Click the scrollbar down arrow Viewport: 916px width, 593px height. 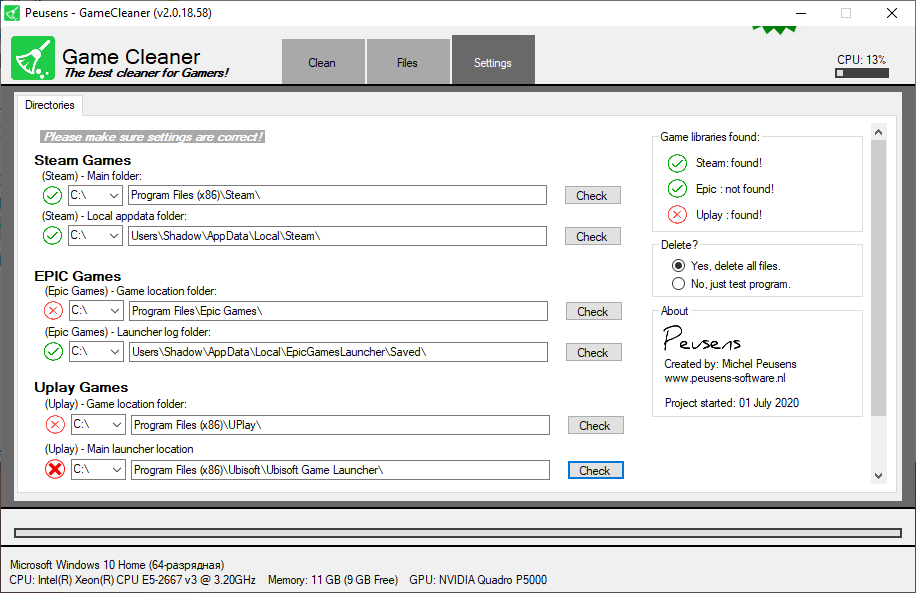coord(878,476)
